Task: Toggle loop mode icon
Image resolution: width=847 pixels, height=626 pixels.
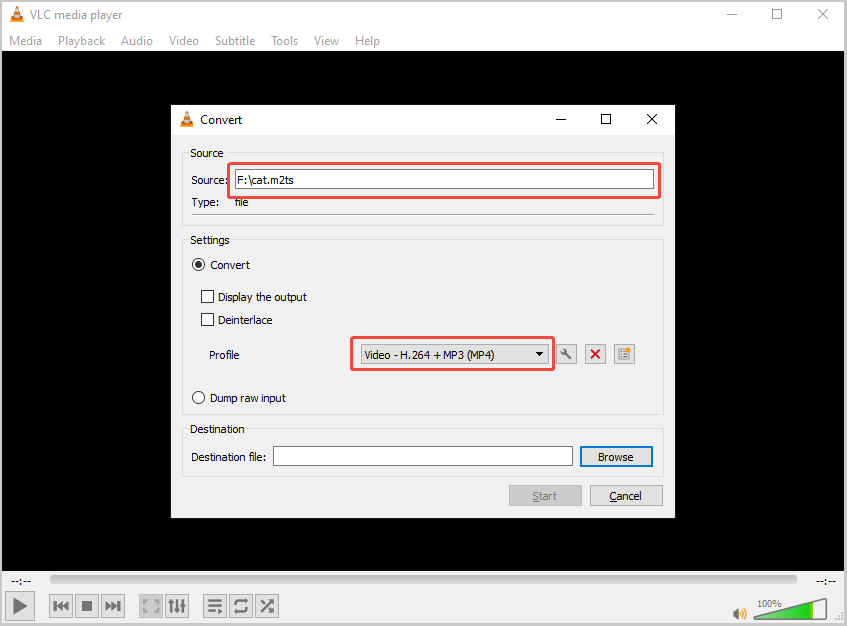Action: (241, 606)
